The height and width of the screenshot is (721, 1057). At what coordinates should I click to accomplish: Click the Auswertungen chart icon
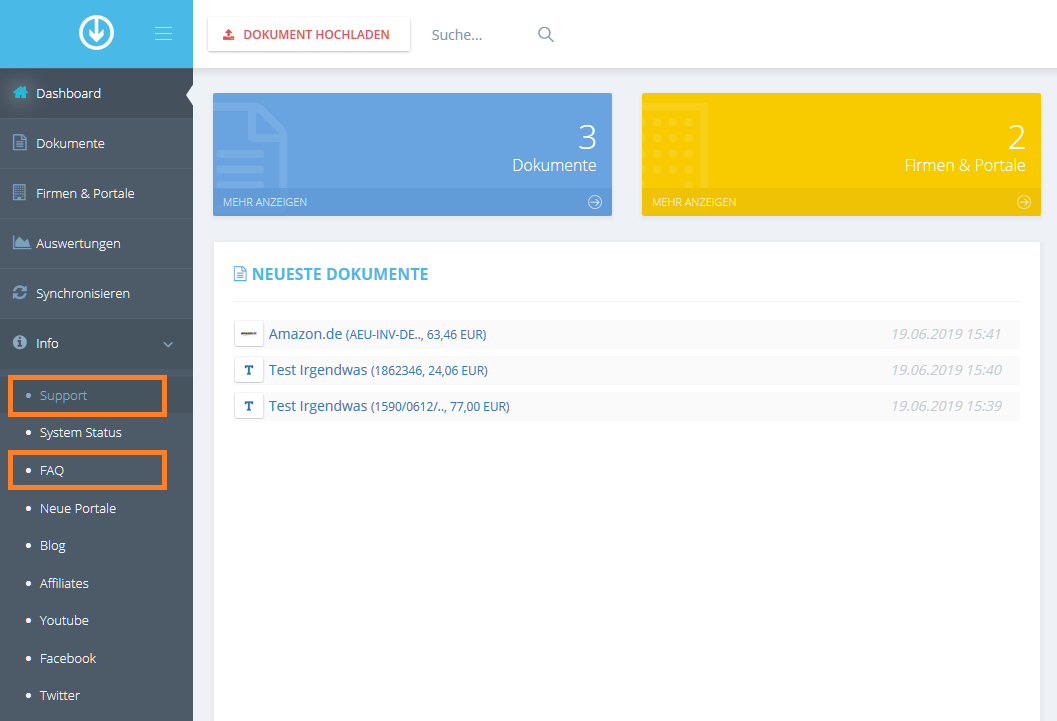pos(21,243)
